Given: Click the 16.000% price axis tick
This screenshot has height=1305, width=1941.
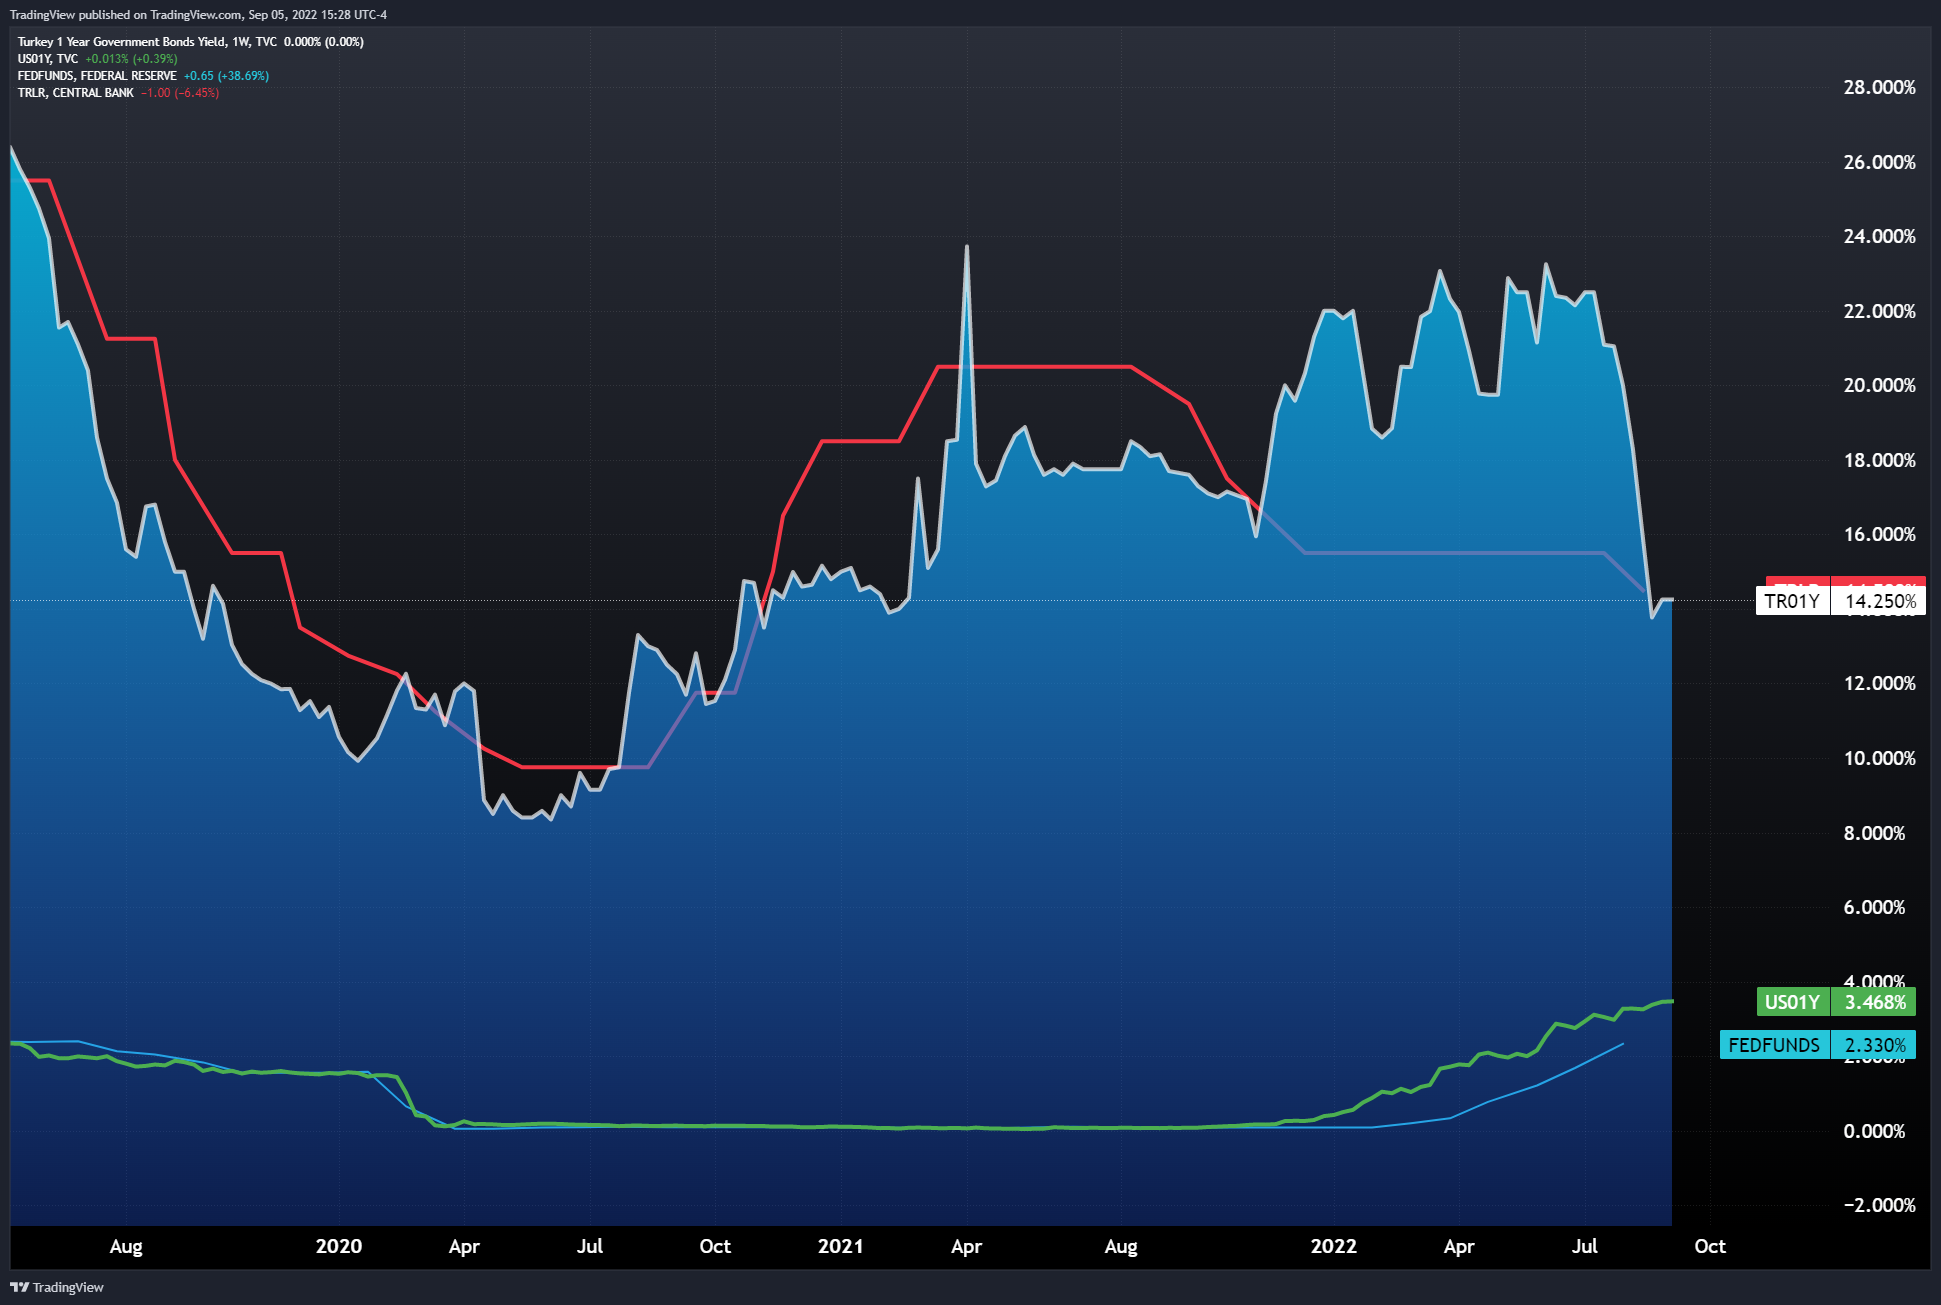Looking at the screenshot, I should (1879, 535).
